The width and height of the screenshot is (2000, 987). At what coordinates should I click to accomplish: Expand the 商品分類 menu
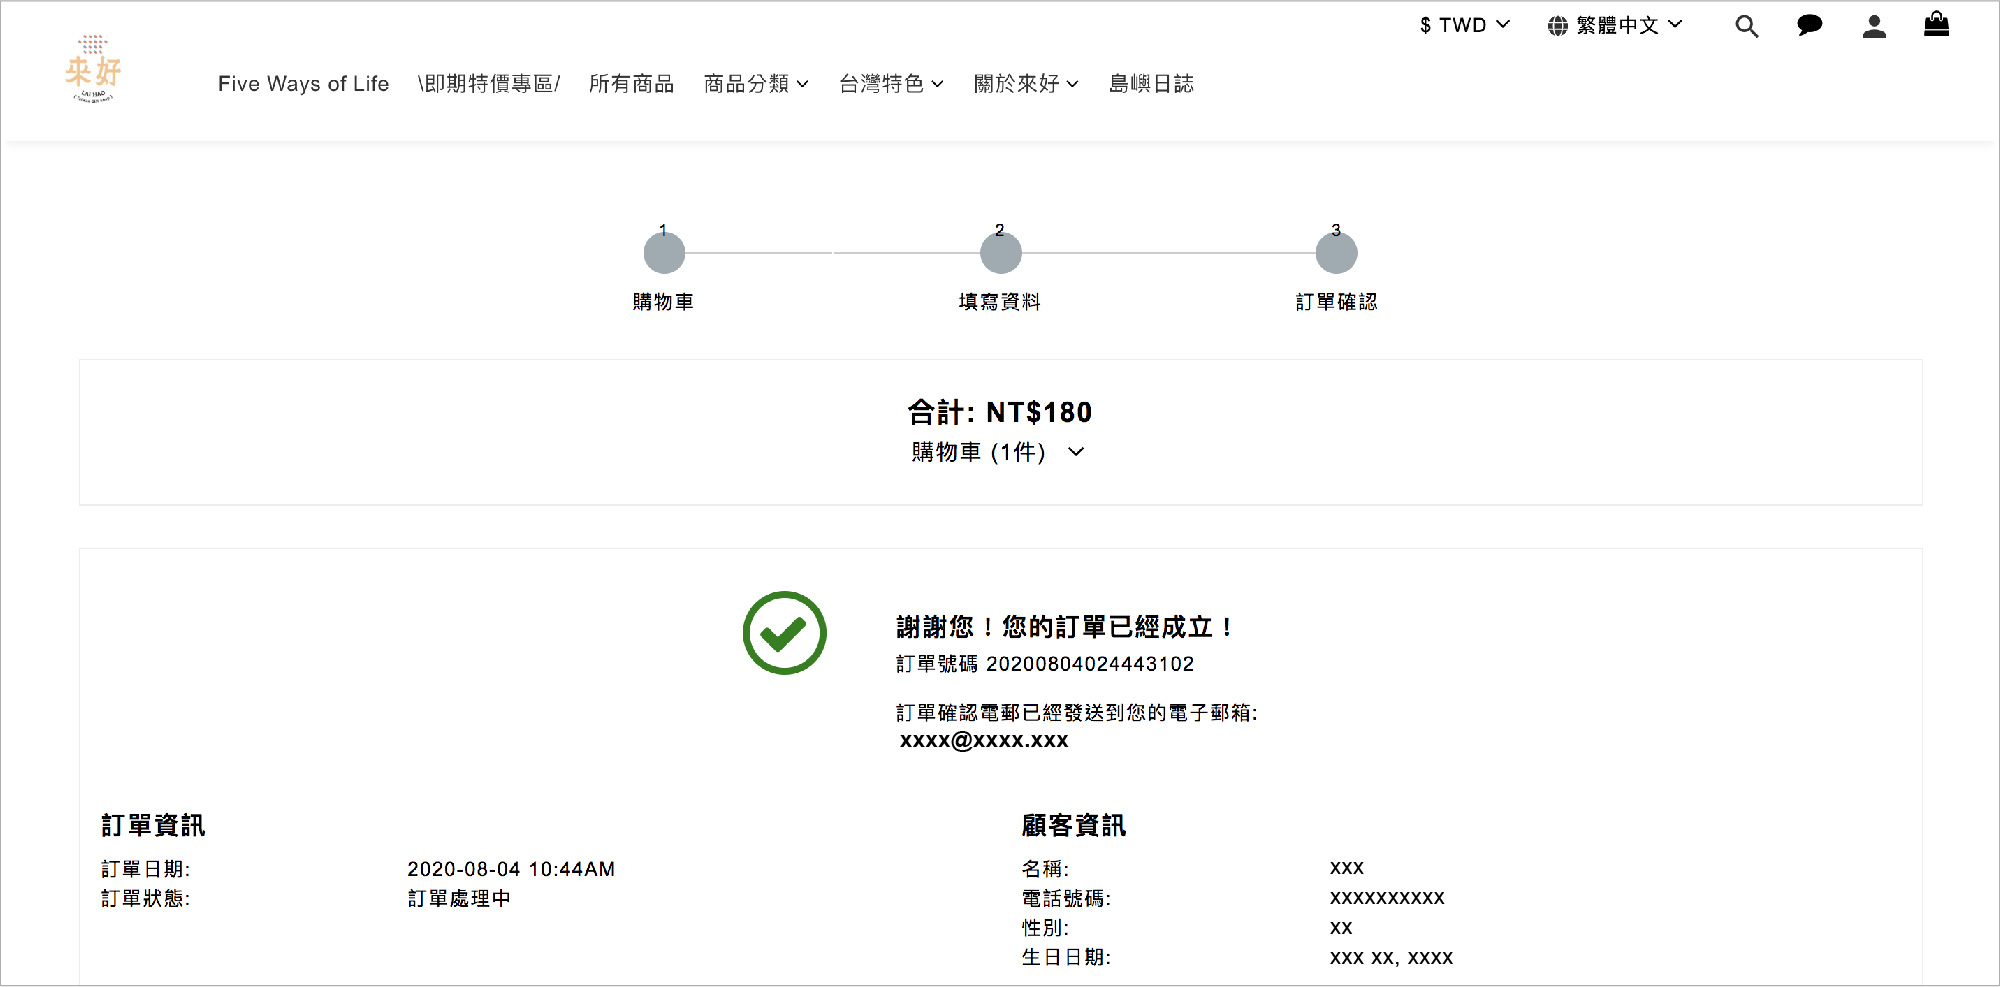[x=756, y=84]
